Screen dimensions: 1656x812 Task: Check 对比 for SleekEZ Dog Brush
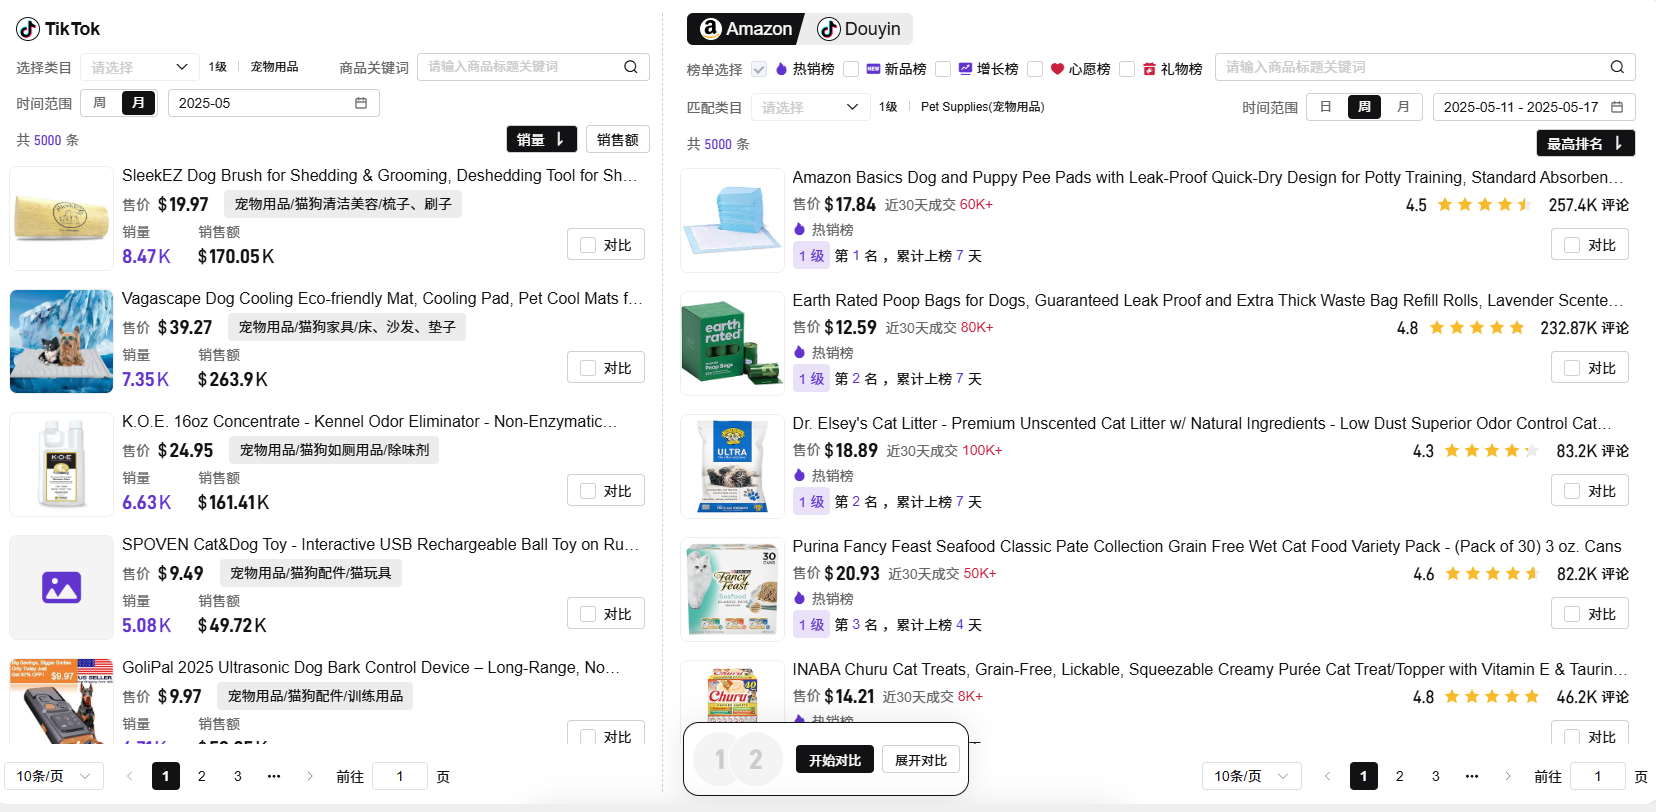588,245
